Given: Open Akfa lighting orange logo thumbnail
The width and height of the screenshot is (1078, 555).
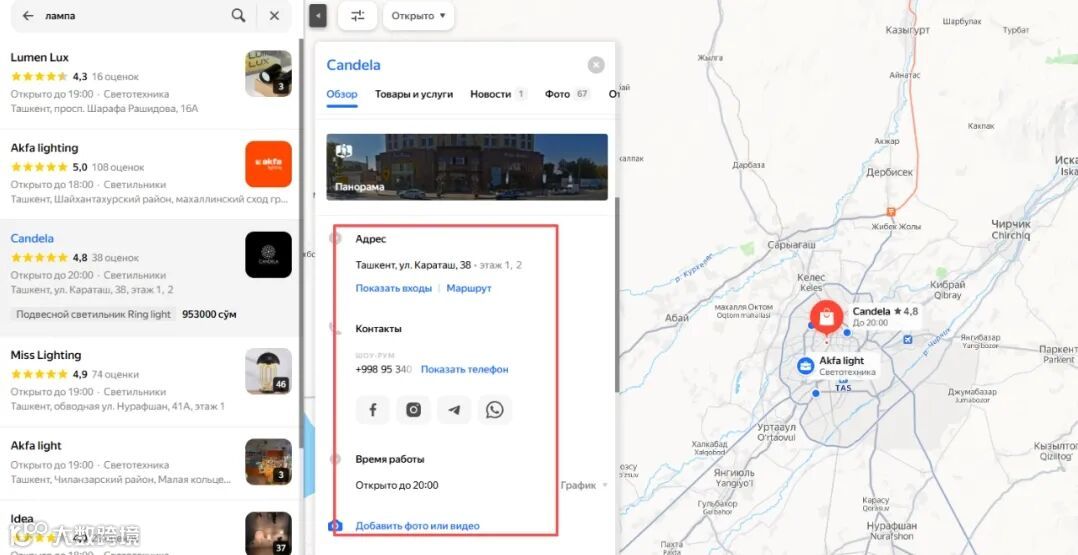Looking at the screenshot, I should (268, 164).
